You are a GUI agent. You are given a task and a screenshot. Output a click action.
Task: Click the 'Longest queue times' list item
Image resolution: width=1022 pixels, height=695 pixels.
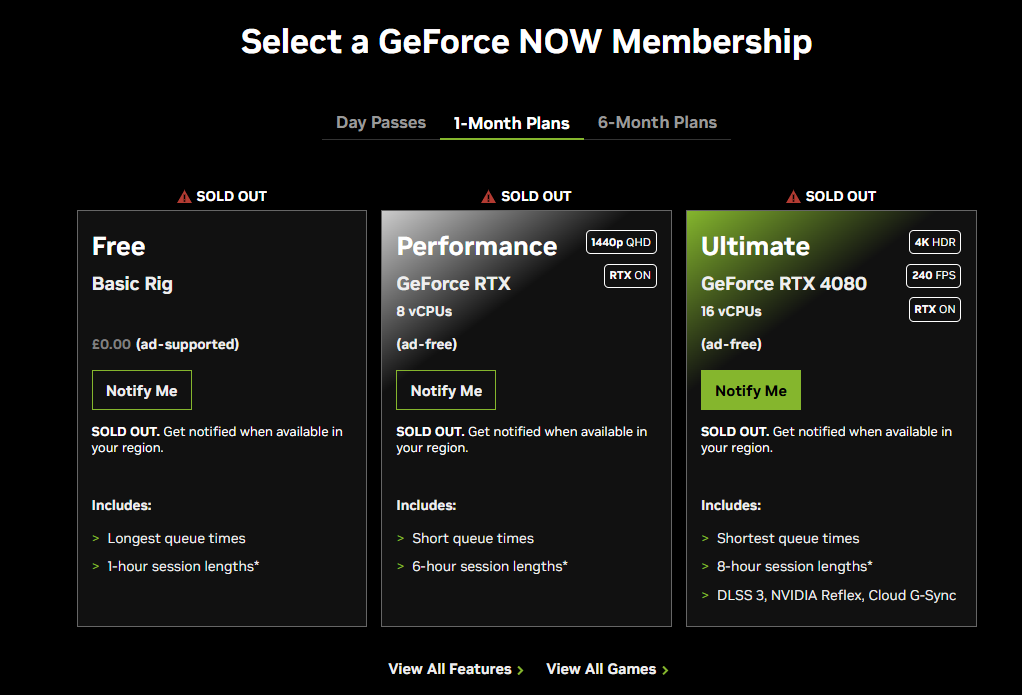[176, 538]
